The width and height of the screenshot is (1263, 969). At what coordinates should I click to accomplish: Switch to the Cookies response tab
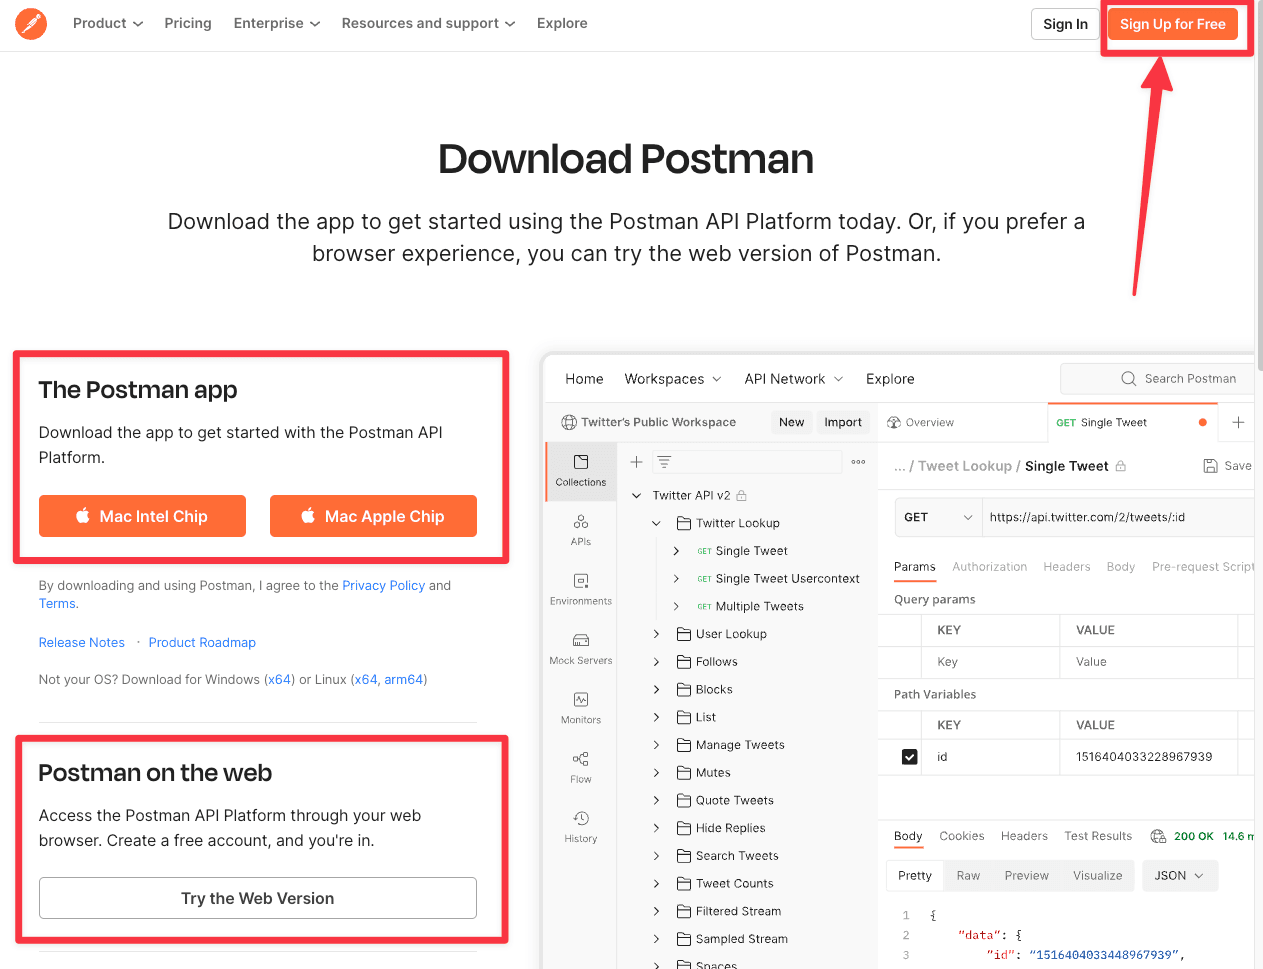pos(962,836)
